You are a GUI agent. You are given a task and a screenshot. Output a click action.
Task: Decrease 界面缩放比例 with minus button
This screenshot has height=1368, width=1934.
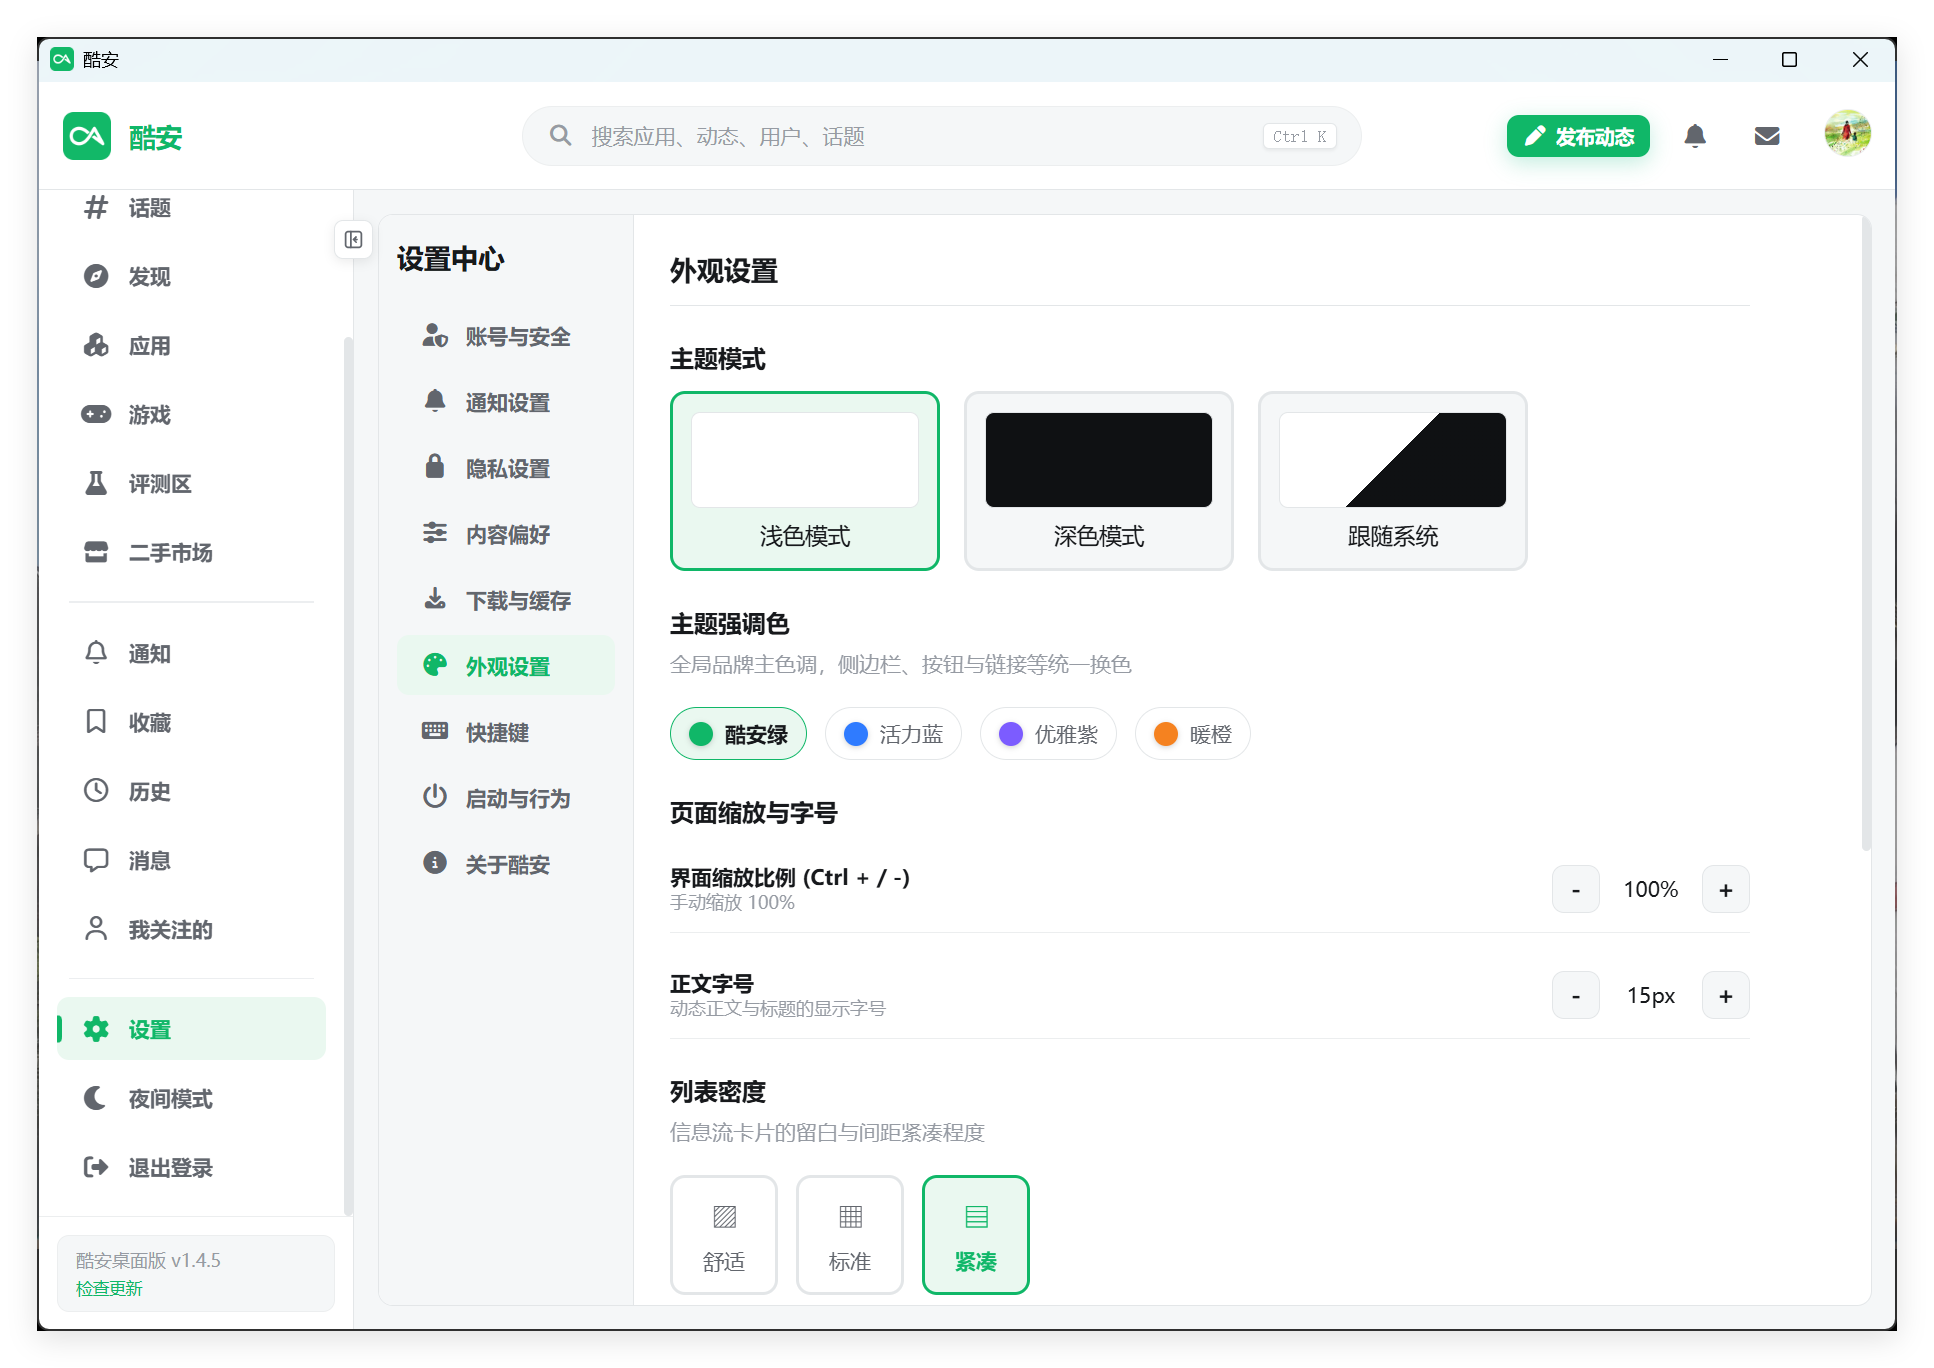tap(1576, 889)
